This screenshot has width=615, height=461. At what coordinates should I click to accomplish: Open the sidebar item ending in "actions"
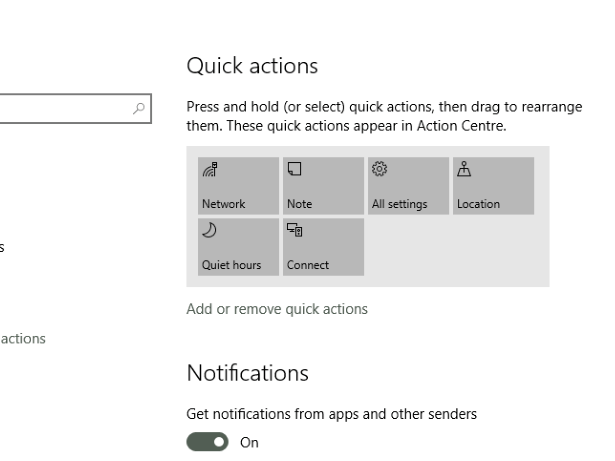point(22,339)
